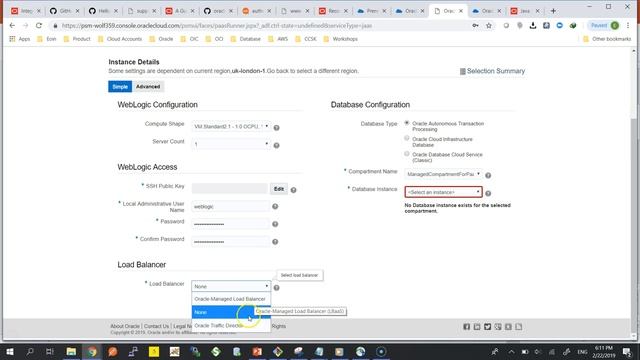
Task: Switch to the Advanced tab
Action: 148,87
